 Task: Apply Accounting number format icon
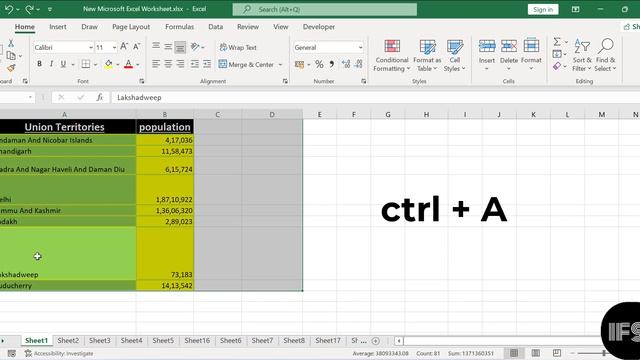(300, 64)
